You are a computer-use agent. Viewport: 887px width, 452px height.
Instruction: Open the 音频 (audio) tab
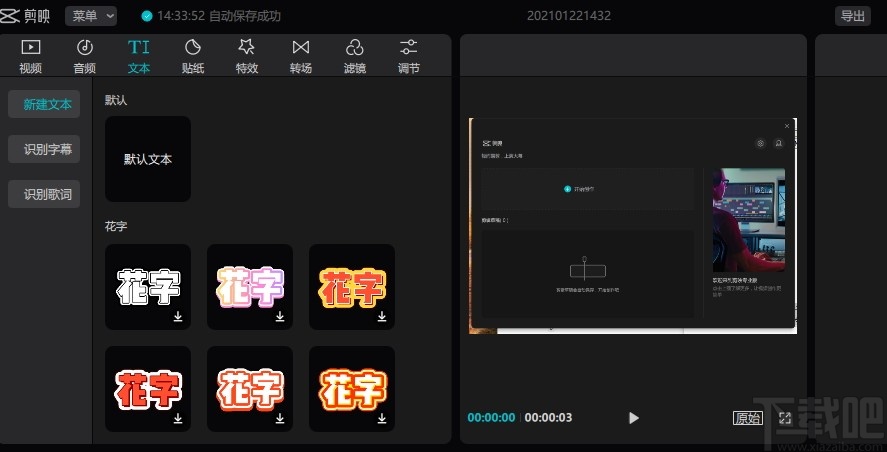click(85, 57)
